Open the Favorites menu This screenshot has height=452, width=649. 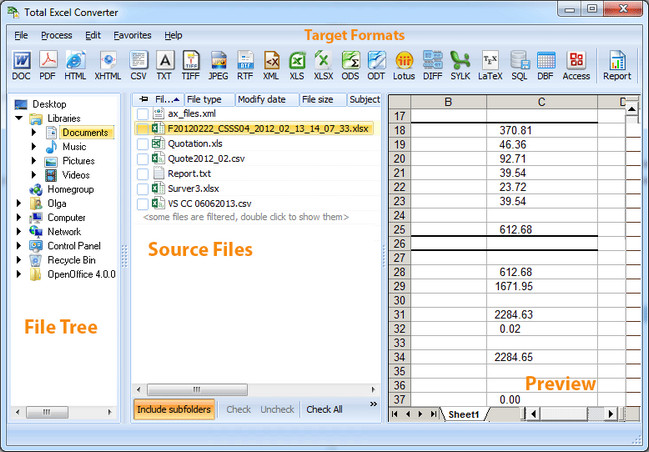[133, 35]
